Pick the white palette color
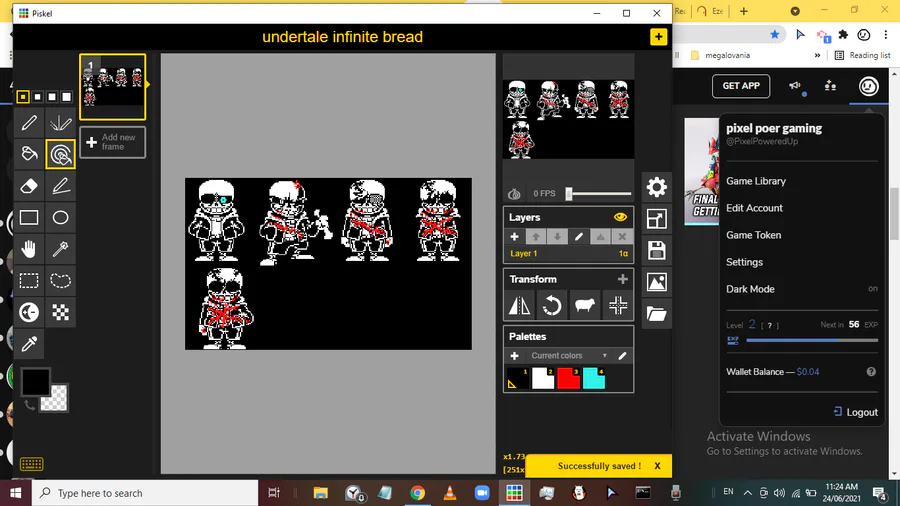 (543, 379)
